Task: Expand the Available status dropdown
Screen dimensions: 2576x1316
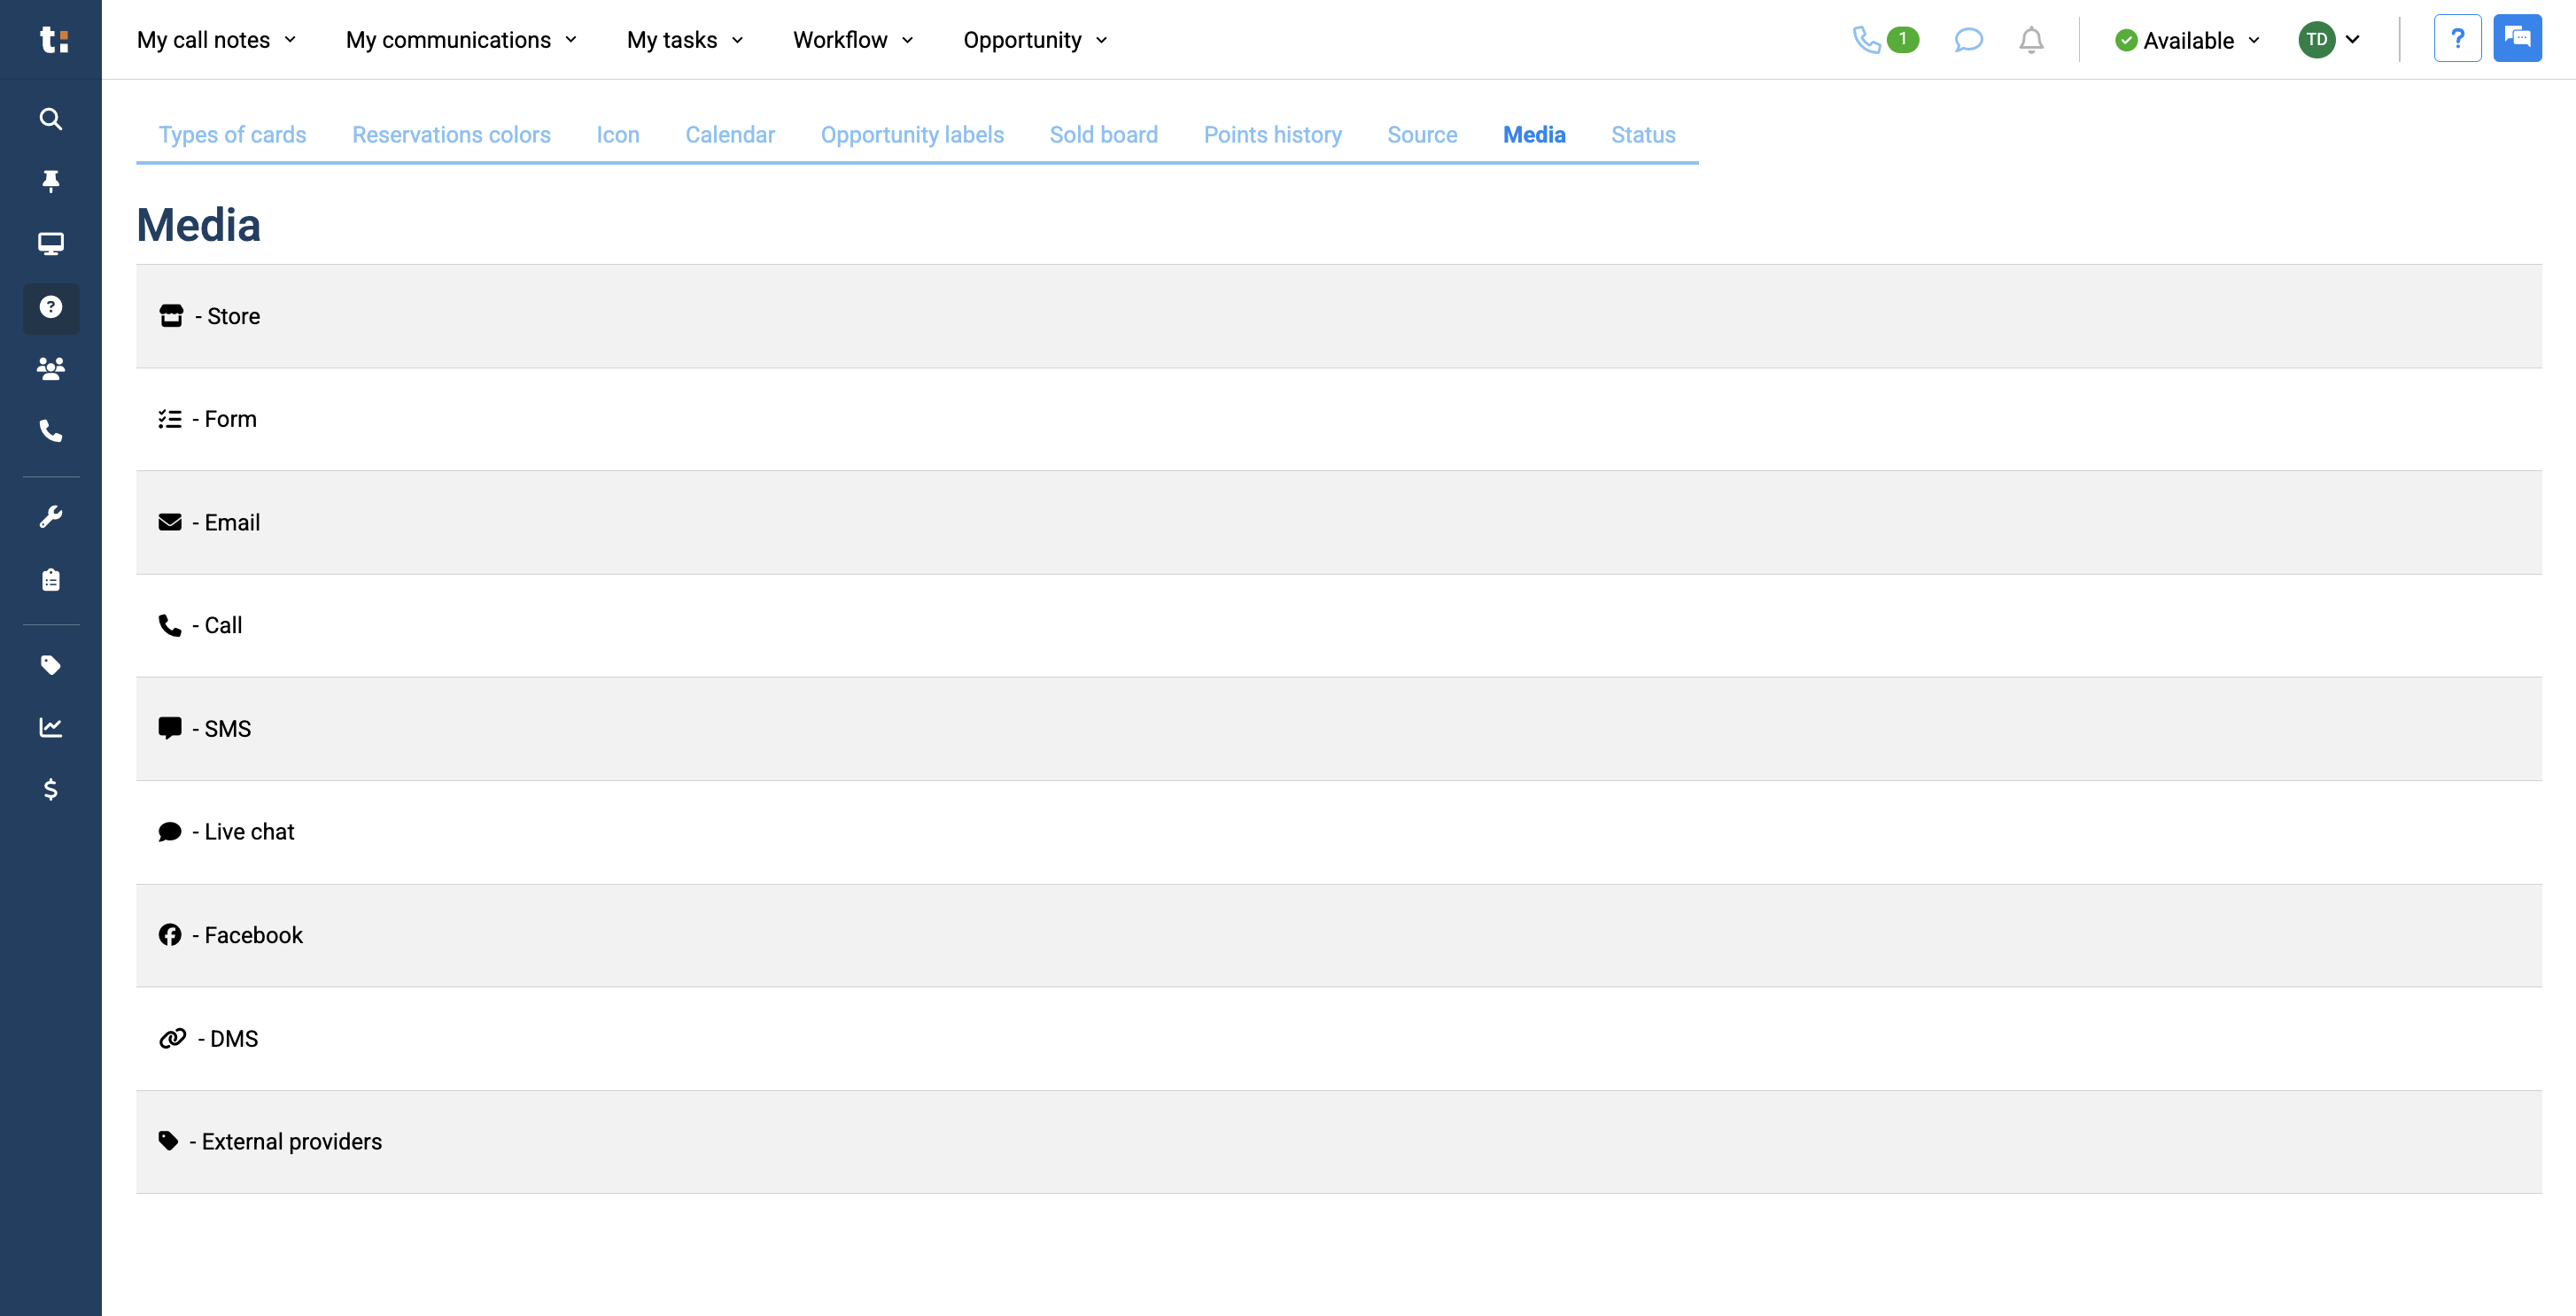Action: [x=2186, y=40]
